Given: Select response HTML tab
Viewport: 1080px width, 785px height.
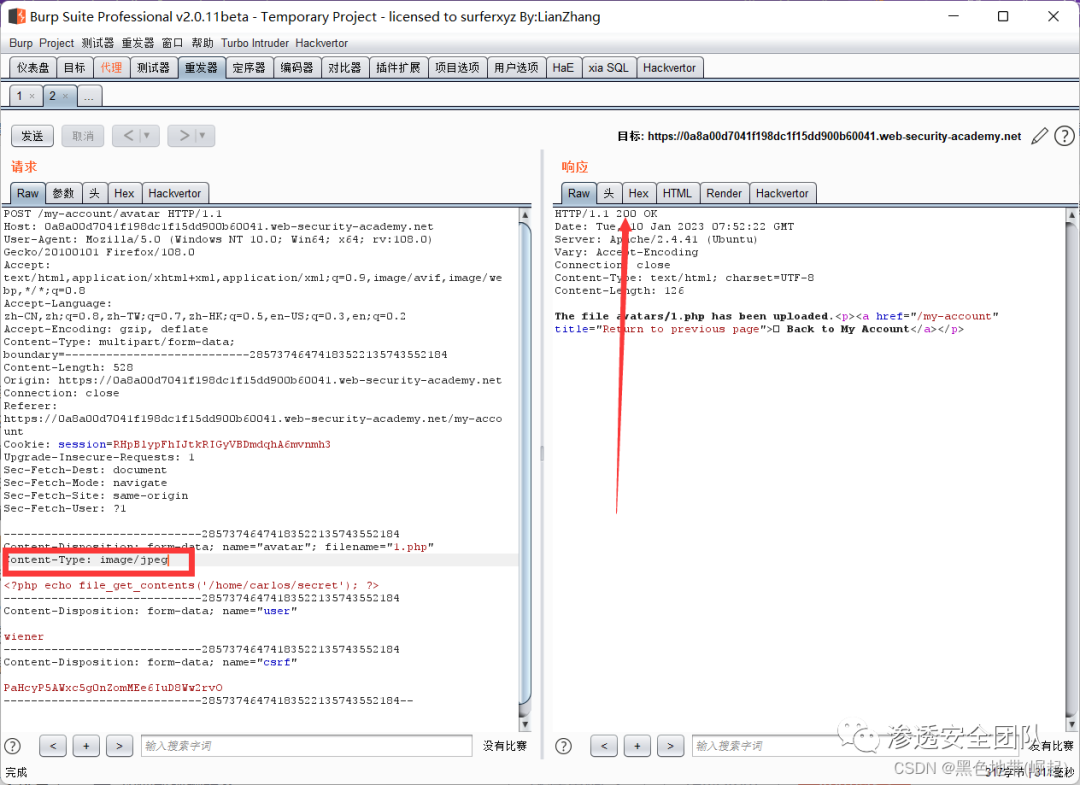Looking at the screenshot, I should [677, 193].
